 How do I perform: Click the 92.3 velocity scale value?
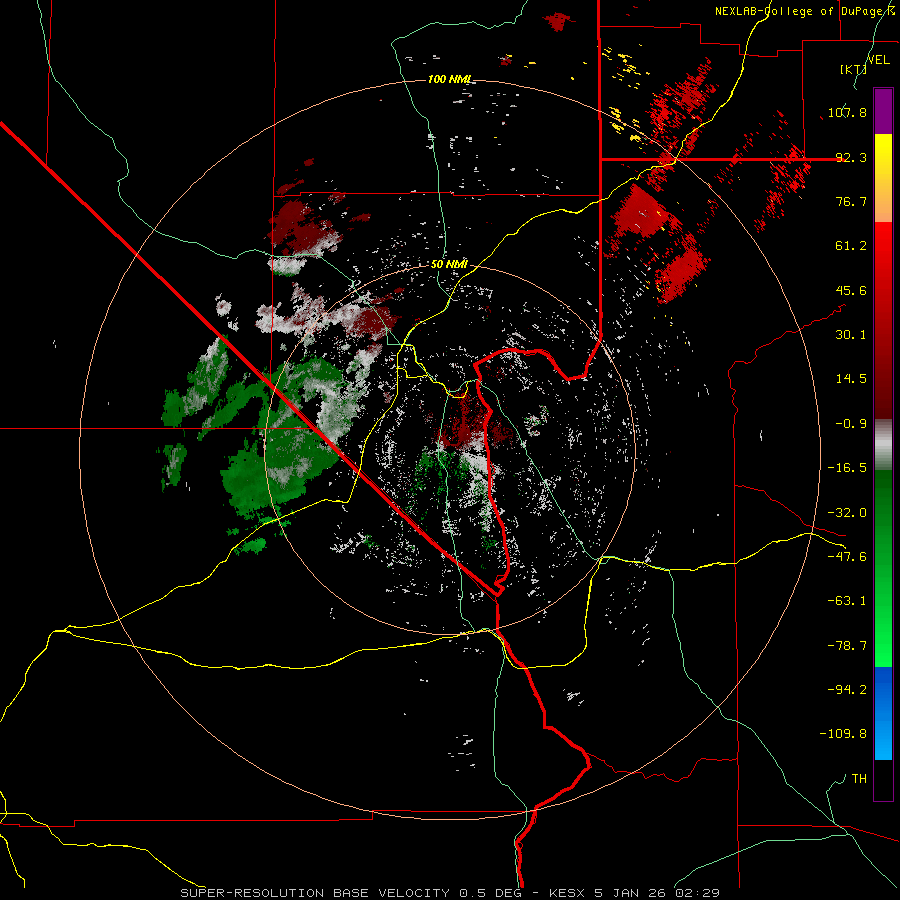pyautogui.click(x=851, y=157)
